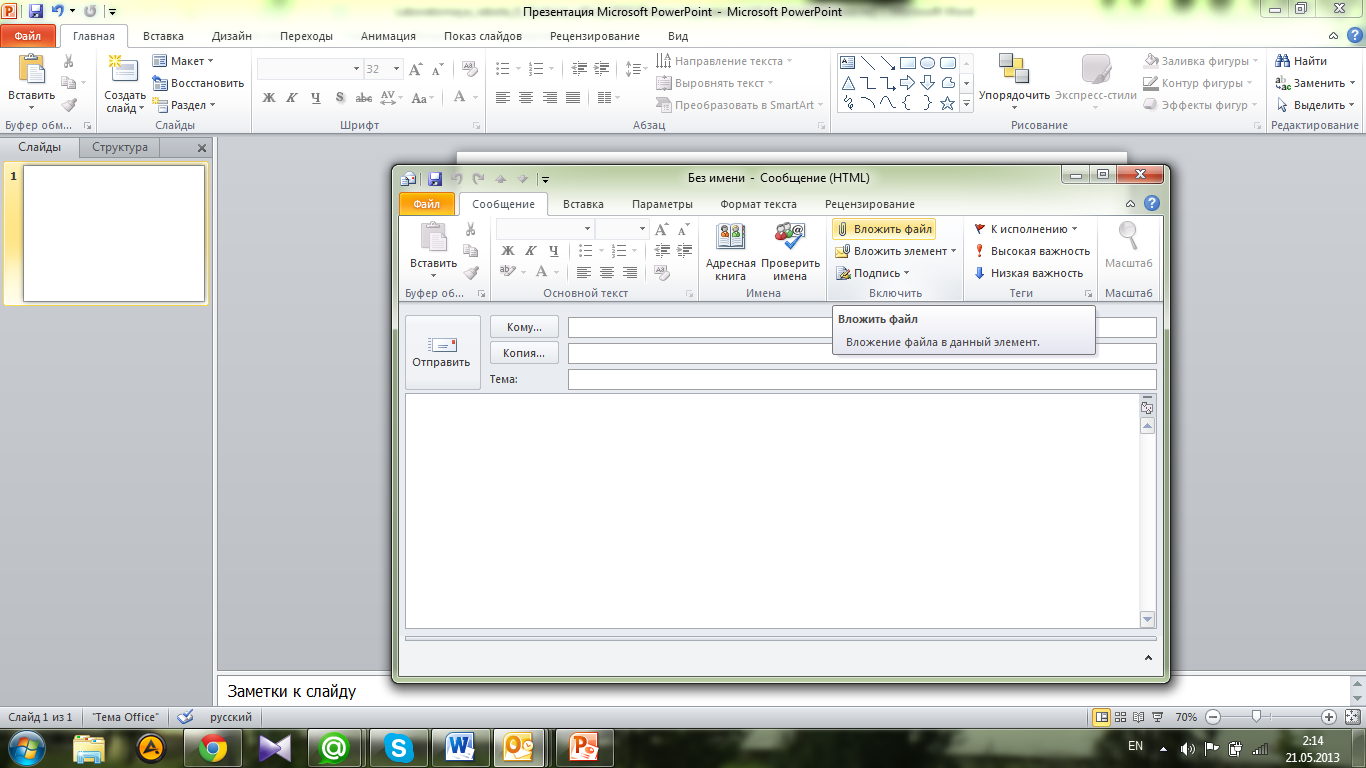Toggle Низкая важность for the message
The image size is (1366, 768).
click(1028, 273)
